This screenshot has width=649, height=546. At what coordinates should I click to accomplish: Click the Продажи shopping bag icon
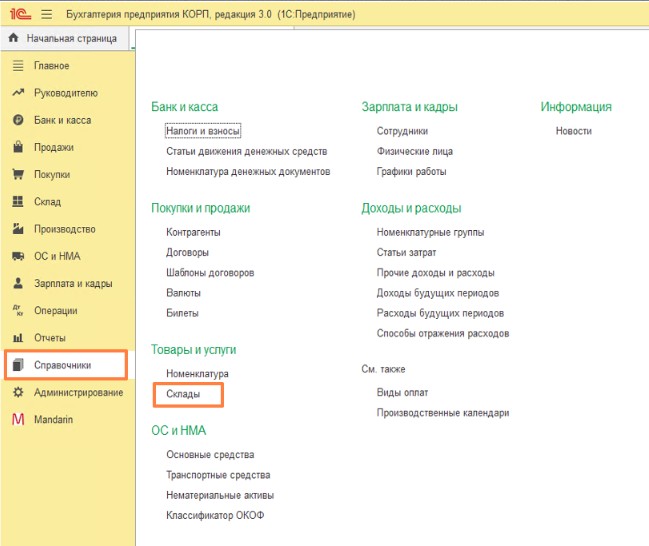pyautogui.click(x=18, y=147)
